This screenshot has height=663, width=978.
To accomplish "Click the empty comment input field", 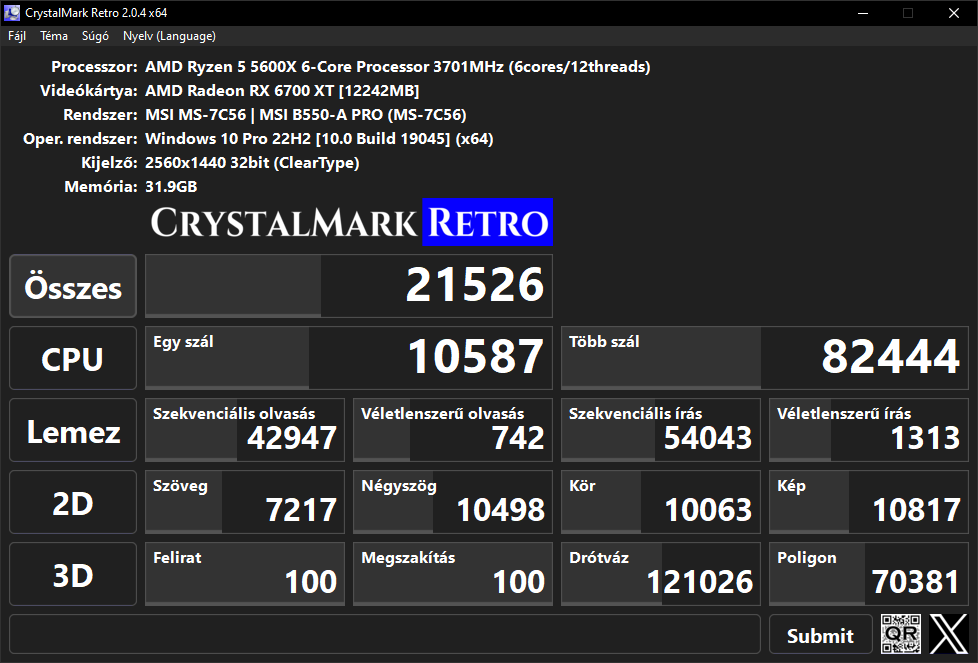I will (x=385, y=635).
